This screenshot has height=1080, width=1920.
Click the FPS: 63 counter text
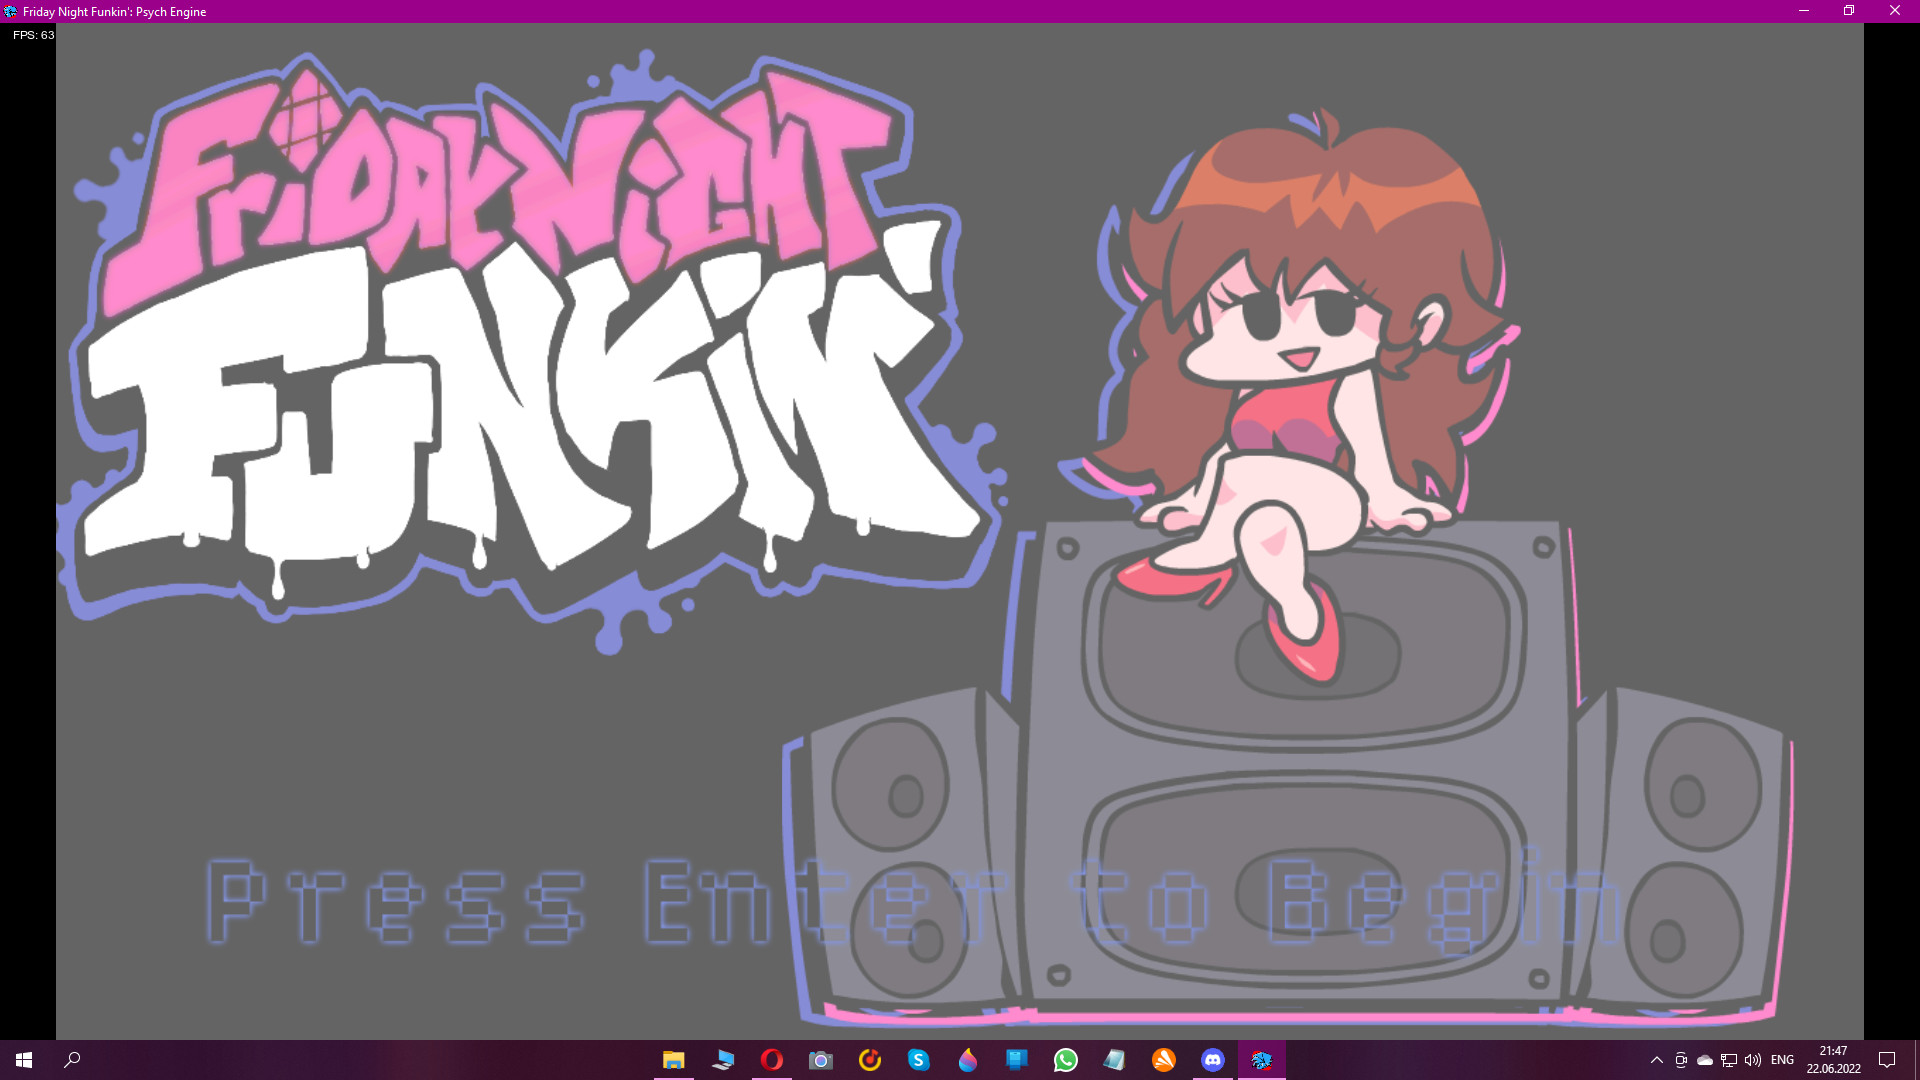[x=33, y=35]
